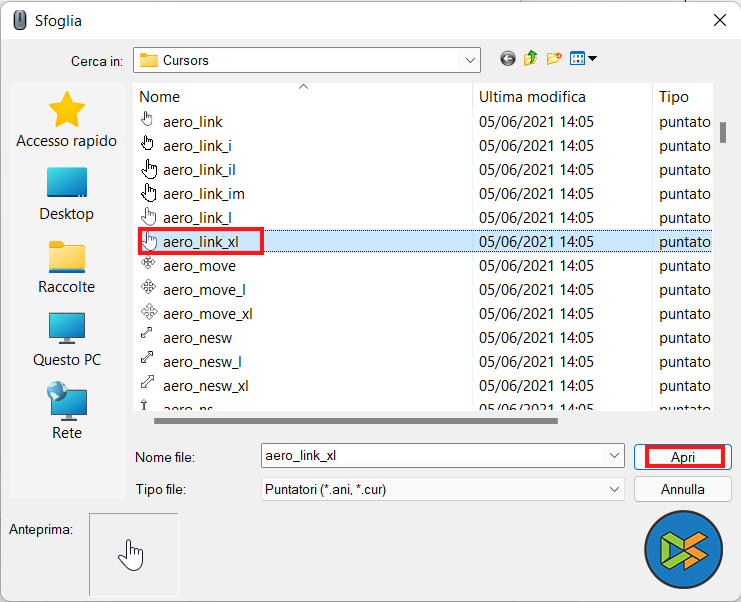
Task: Select Desktop in the places bar
Action: (x=66, y=194)
